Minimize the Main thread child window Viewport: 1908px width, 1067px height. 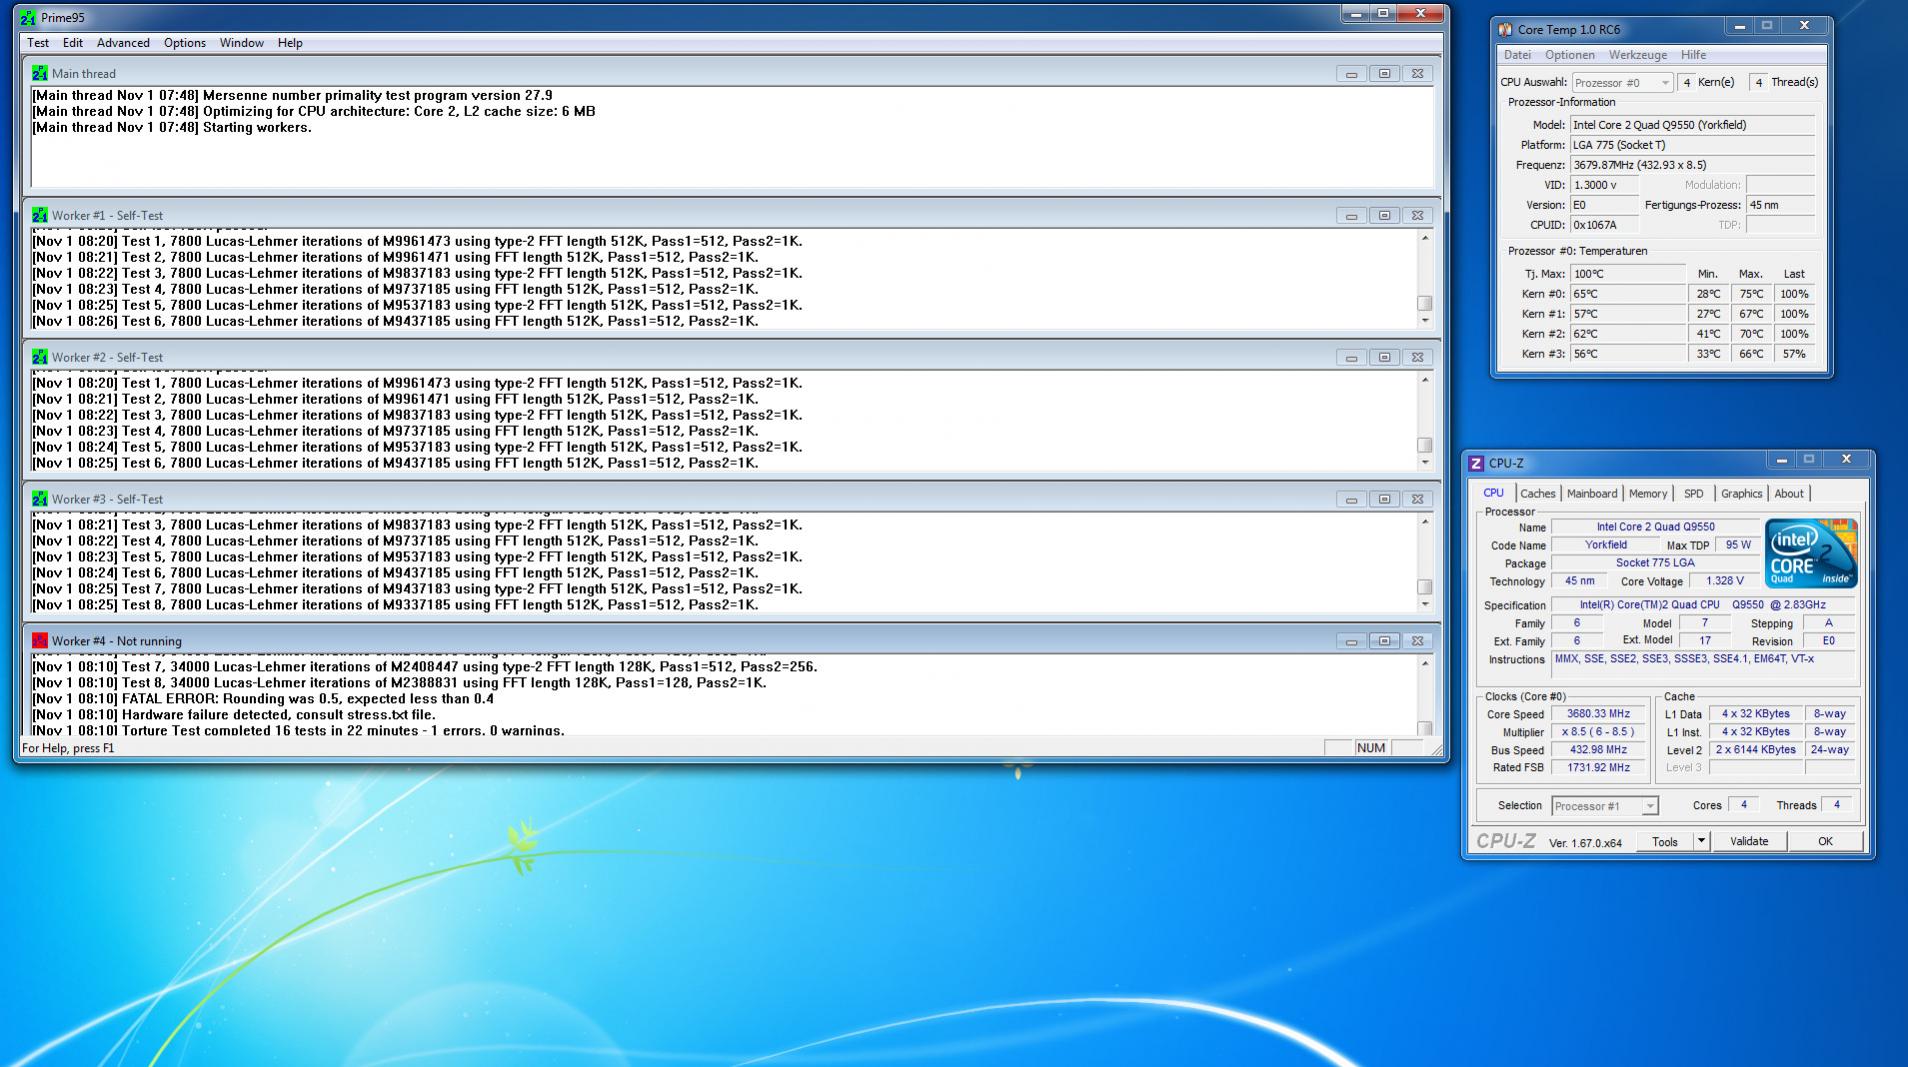click(x=1351, y=74)
